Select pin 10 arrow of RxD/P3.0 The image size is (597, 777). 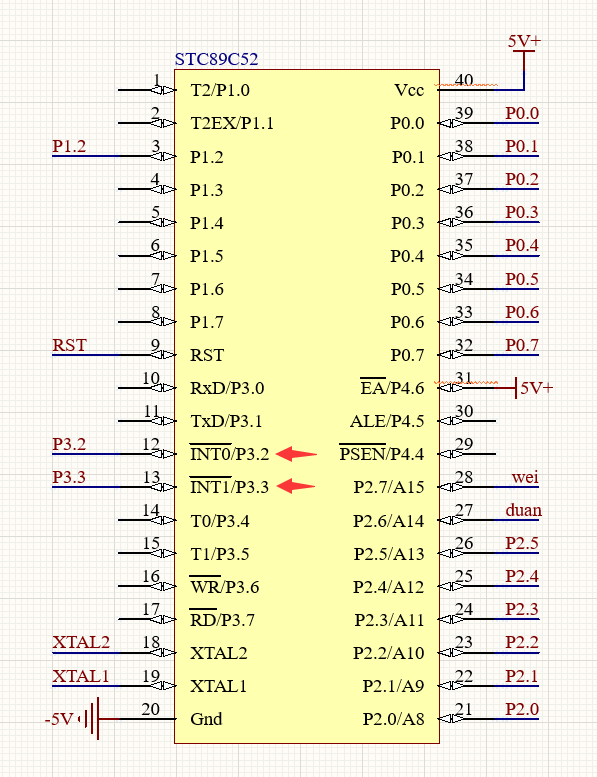[x=163, y=388]
